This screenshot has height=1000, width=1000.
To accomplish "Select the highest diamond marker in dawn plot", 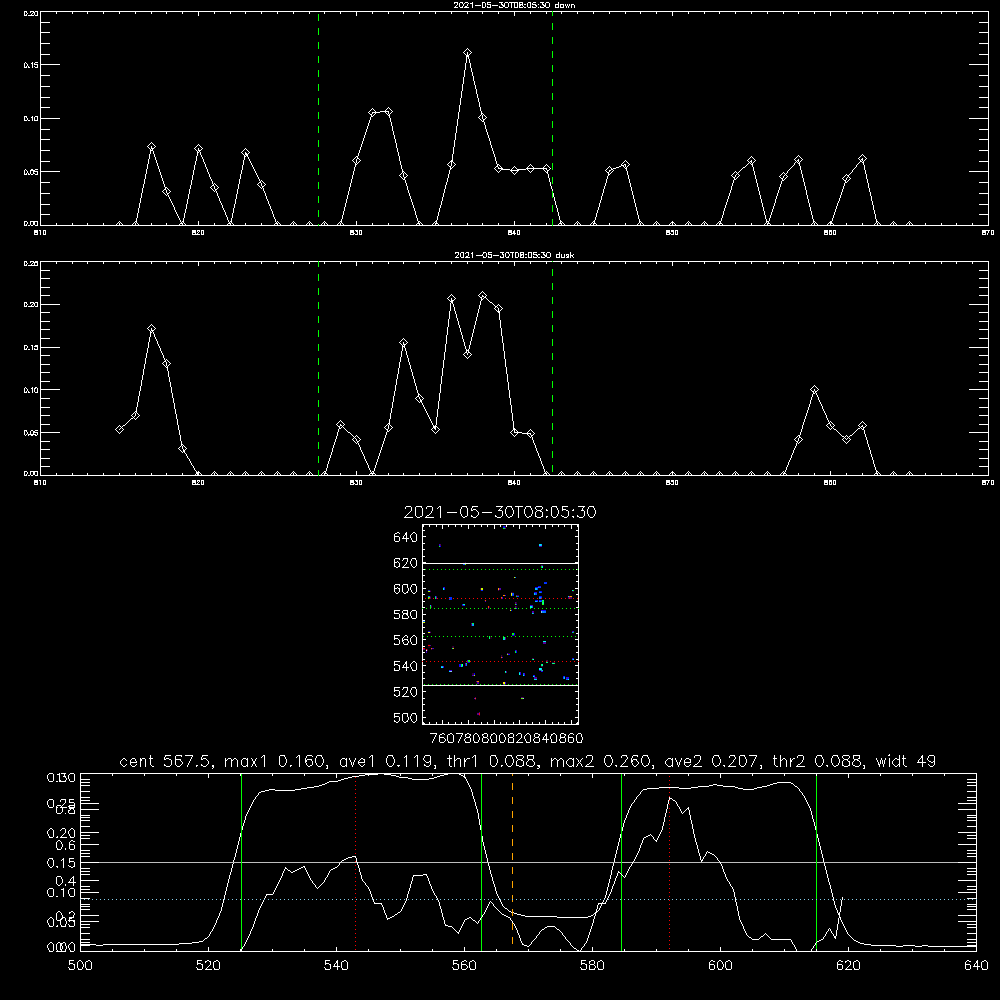I will (x=467, y=53).
